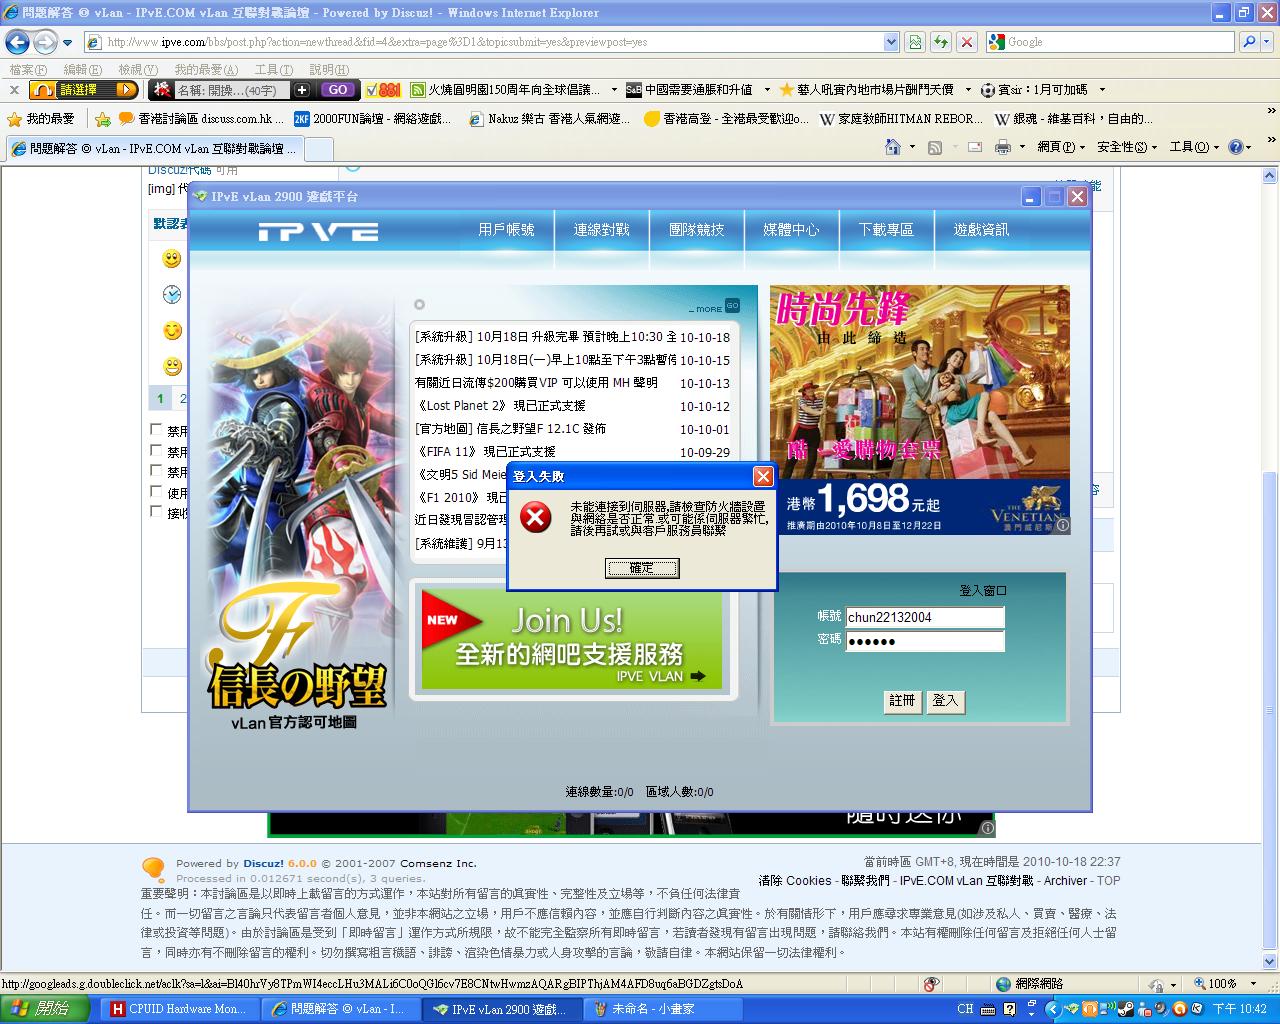Image resolution: width=1280 pixels, height=1024 pixels.
Task: Click the 確定 button in login failed dialog
Action: (x=642, y=568)
